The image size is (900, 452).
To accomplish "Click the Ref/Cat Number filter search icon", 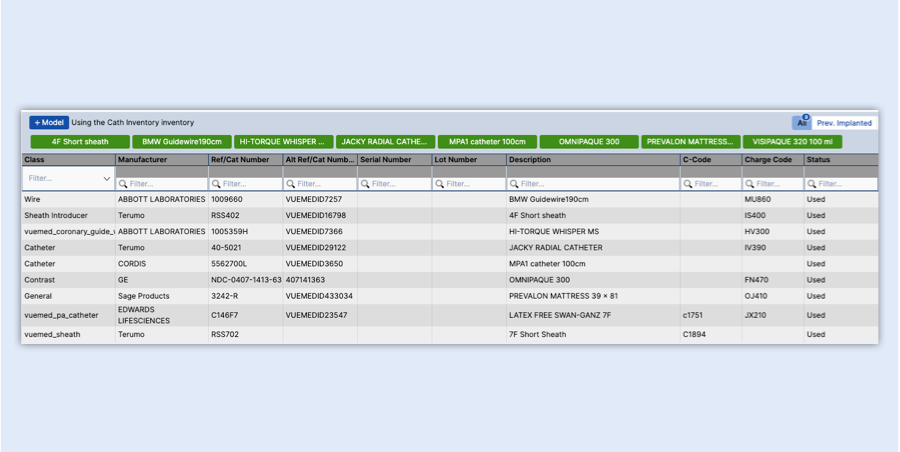I will point(216,184).
